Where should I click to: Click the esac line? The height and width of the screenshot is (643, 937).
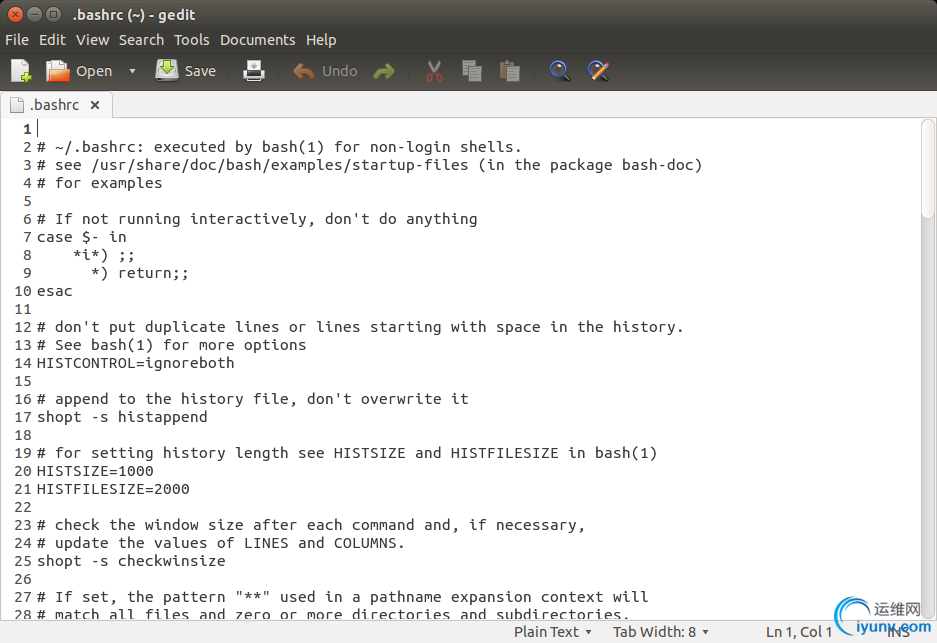click(x=54, y=291)
